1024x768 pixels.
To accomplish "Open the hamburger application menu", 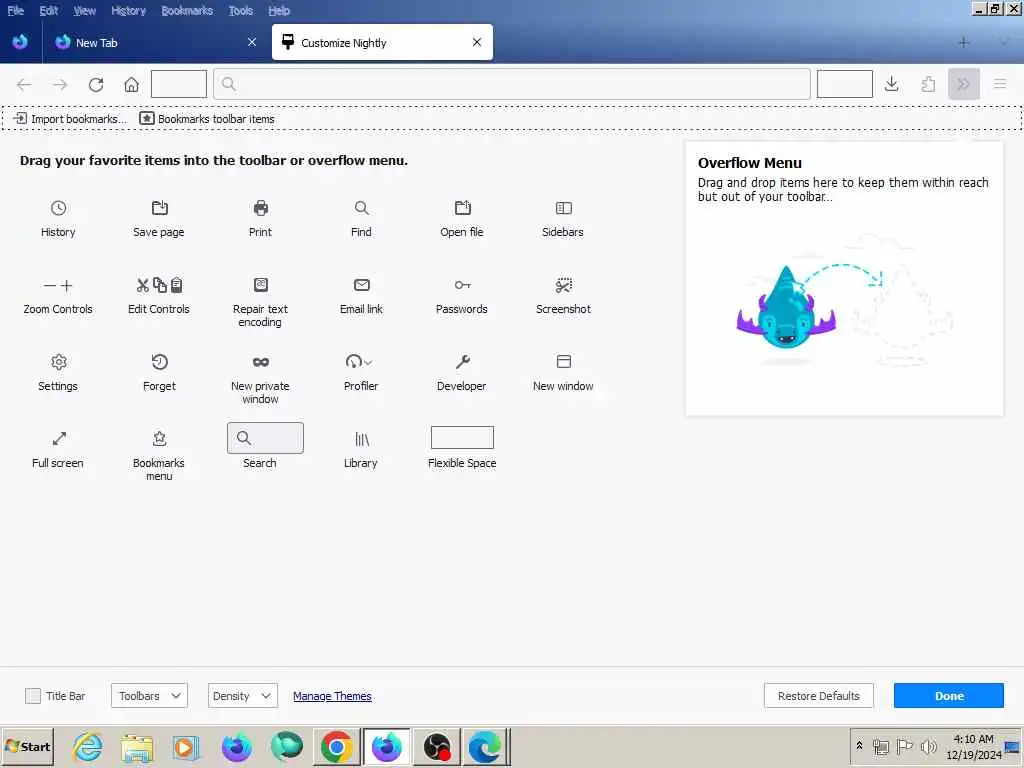I will point(1000,84).
